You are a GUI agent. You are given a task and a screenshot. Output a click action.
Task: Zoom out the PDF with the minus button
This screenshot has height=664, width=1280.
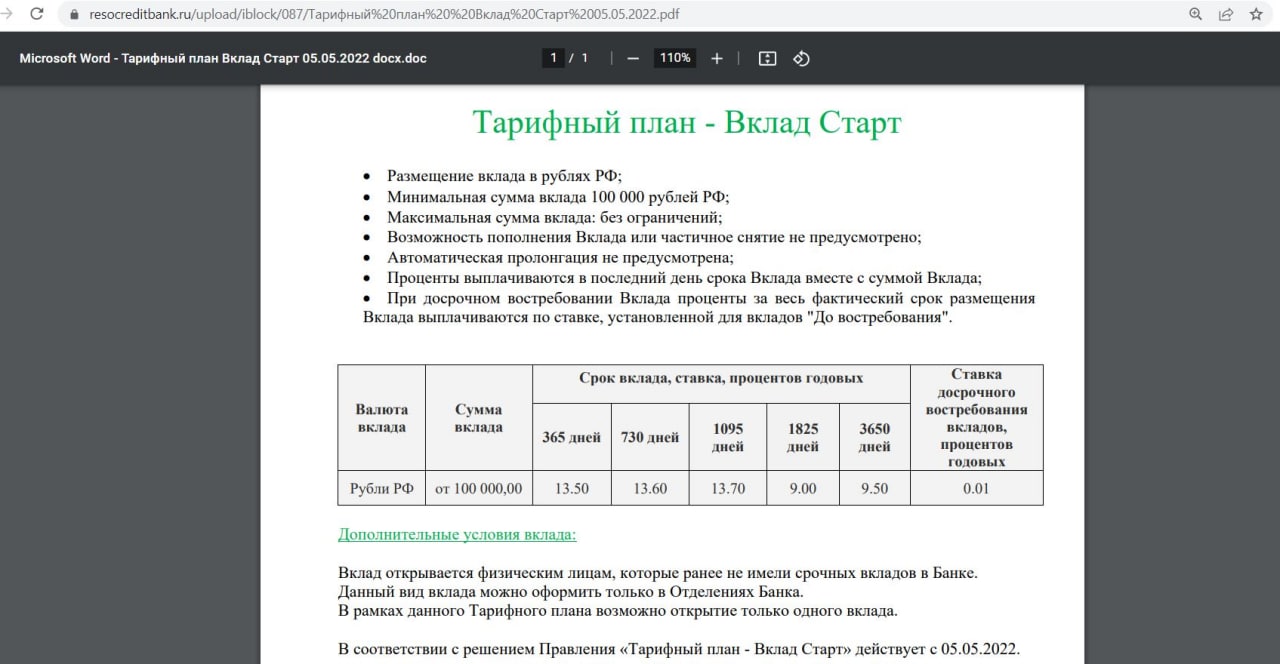[632, 59]
